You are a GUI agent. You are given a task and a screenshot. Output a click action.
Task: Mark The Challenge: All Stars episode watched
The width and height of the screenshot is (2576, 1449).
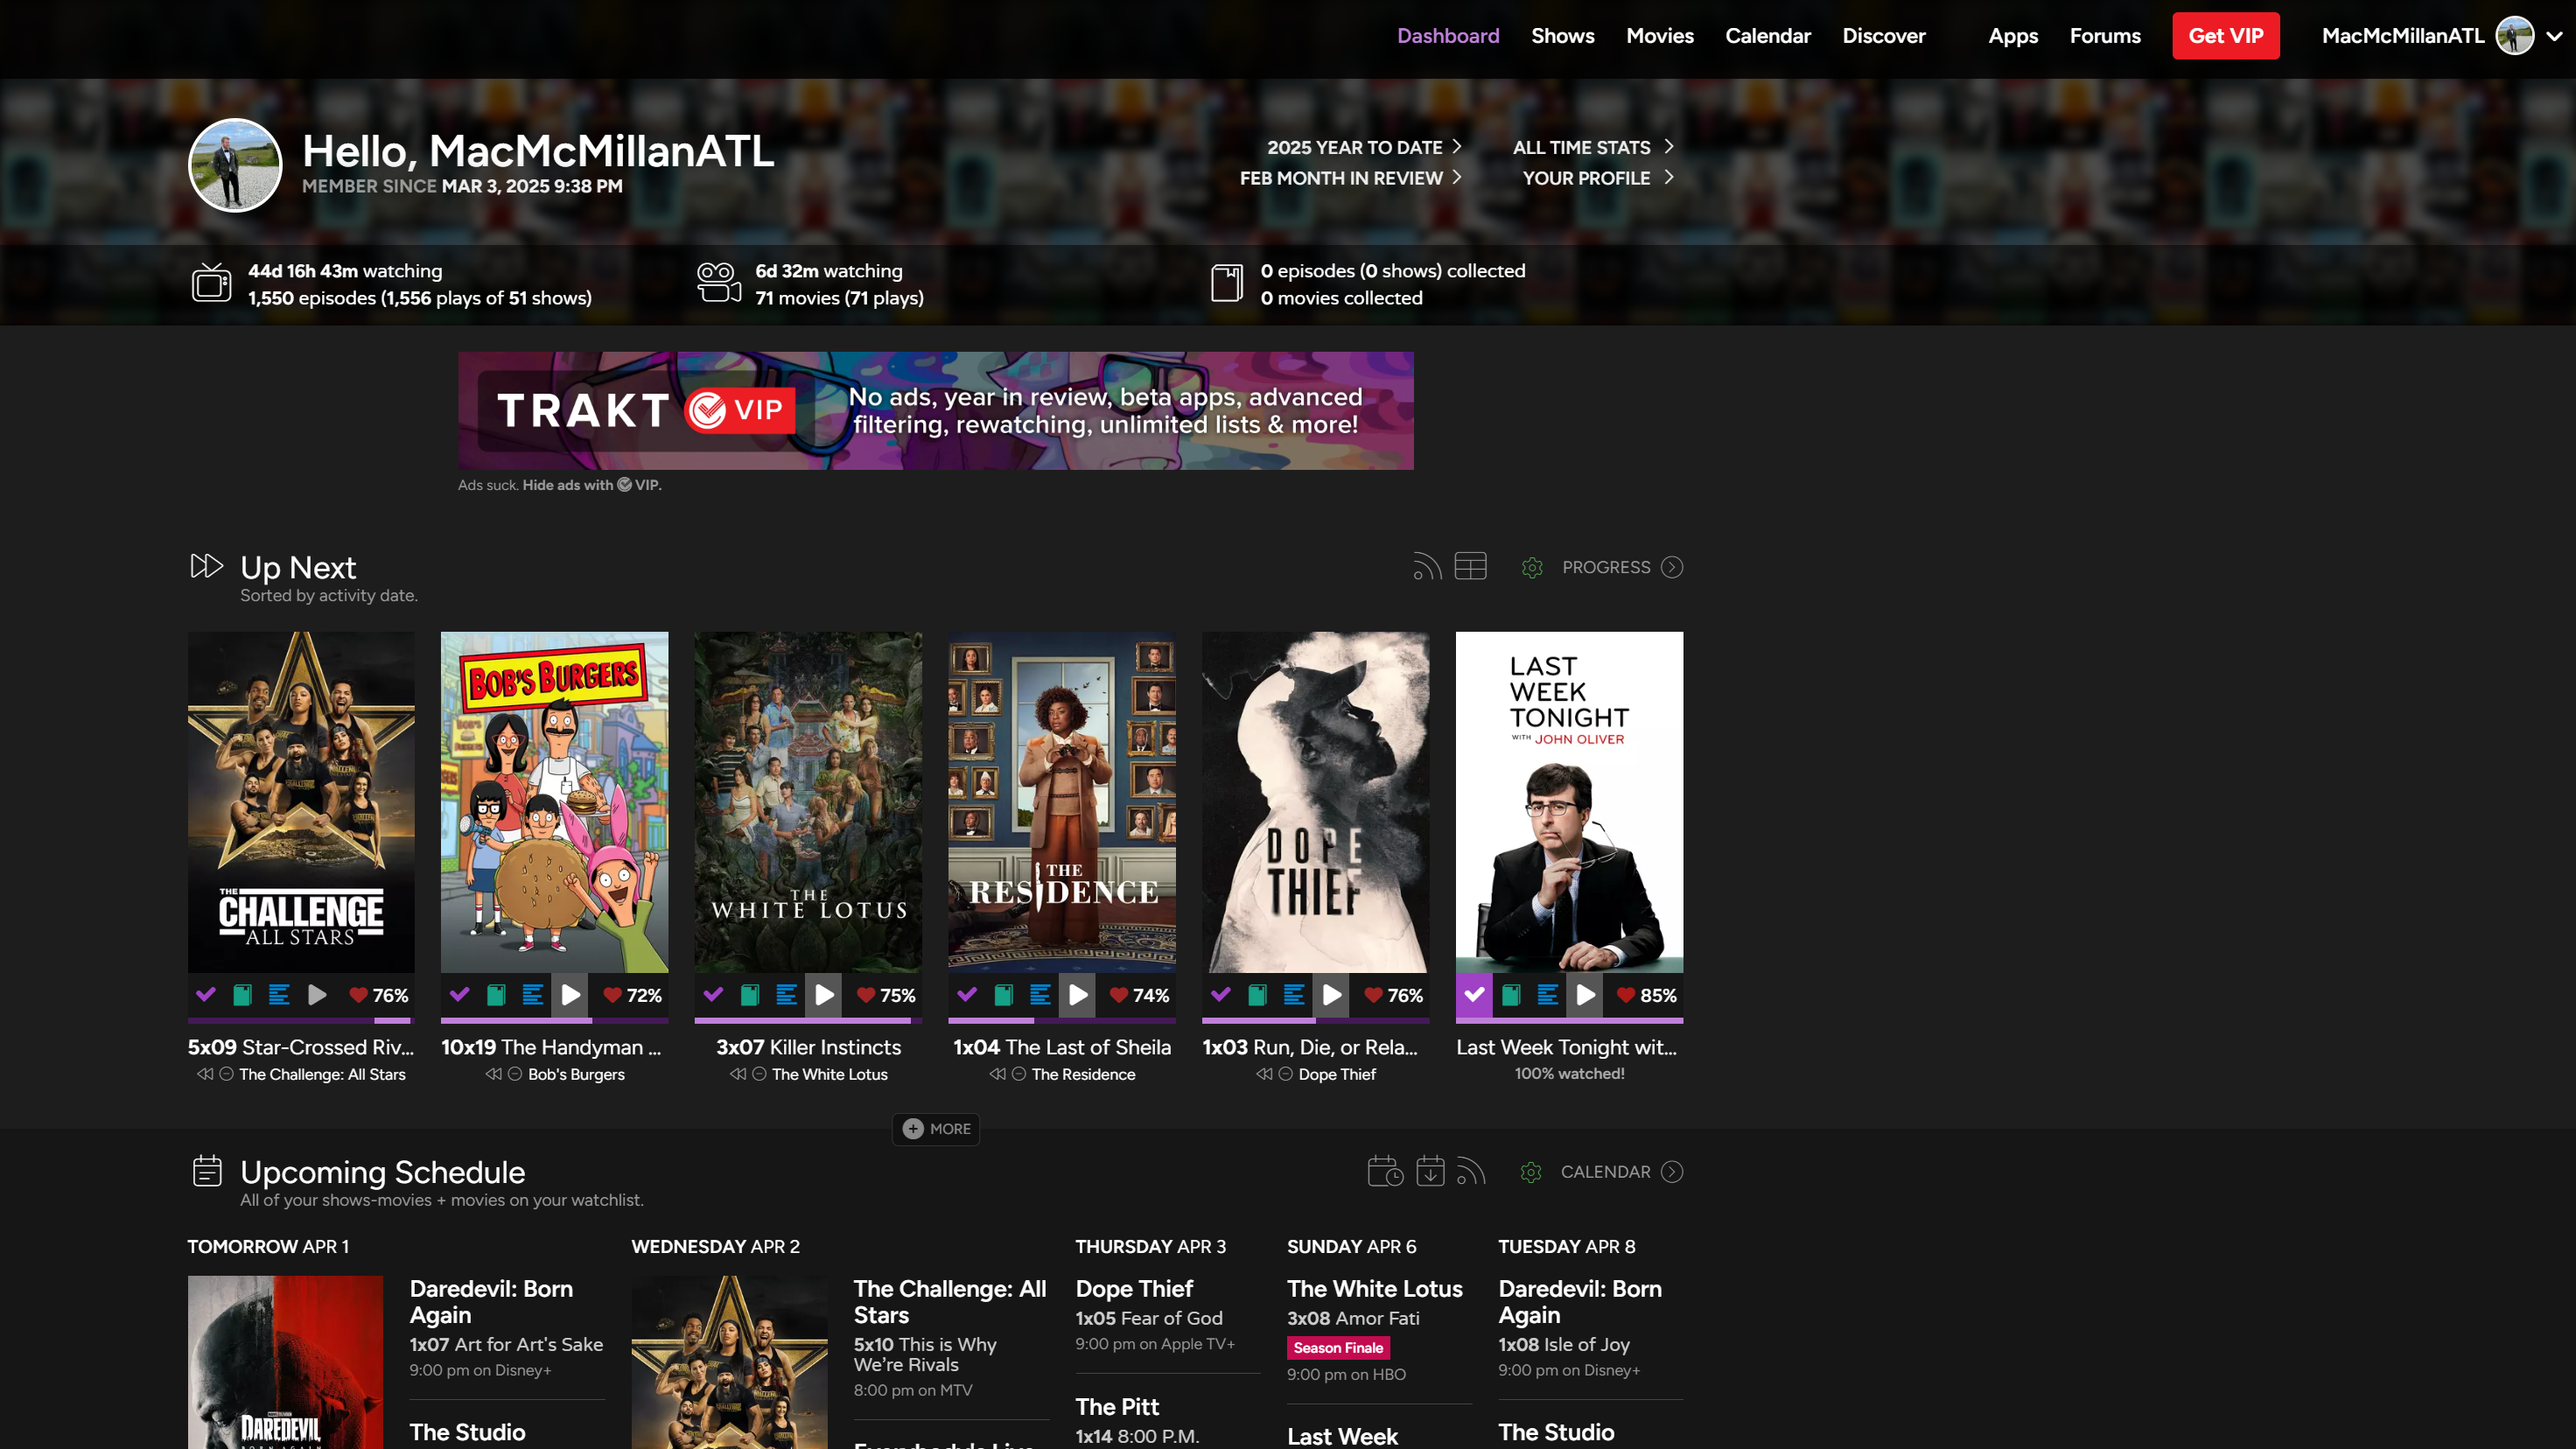coord(206,995)
